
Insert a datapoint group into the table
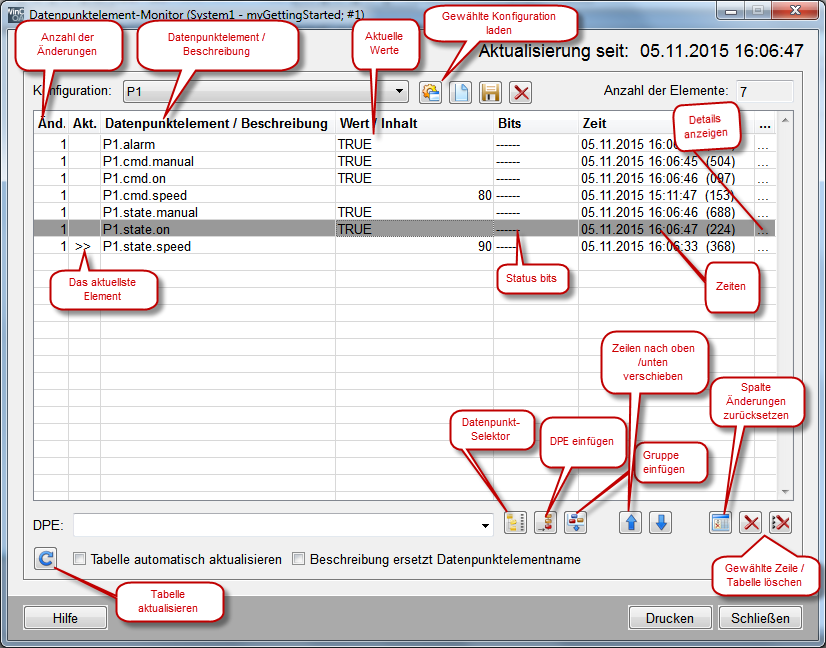tap(575, 523)
